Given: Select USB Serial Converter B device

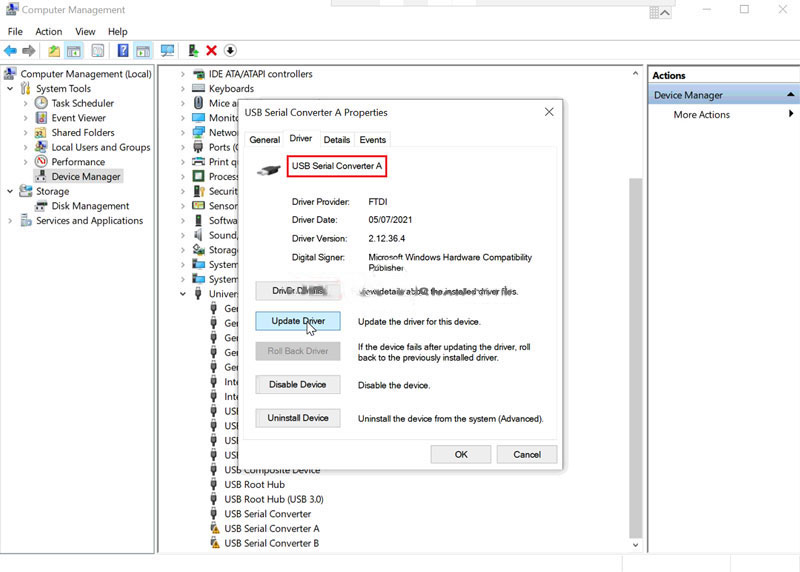Looking at the screenshot, I should click(271, 543).
